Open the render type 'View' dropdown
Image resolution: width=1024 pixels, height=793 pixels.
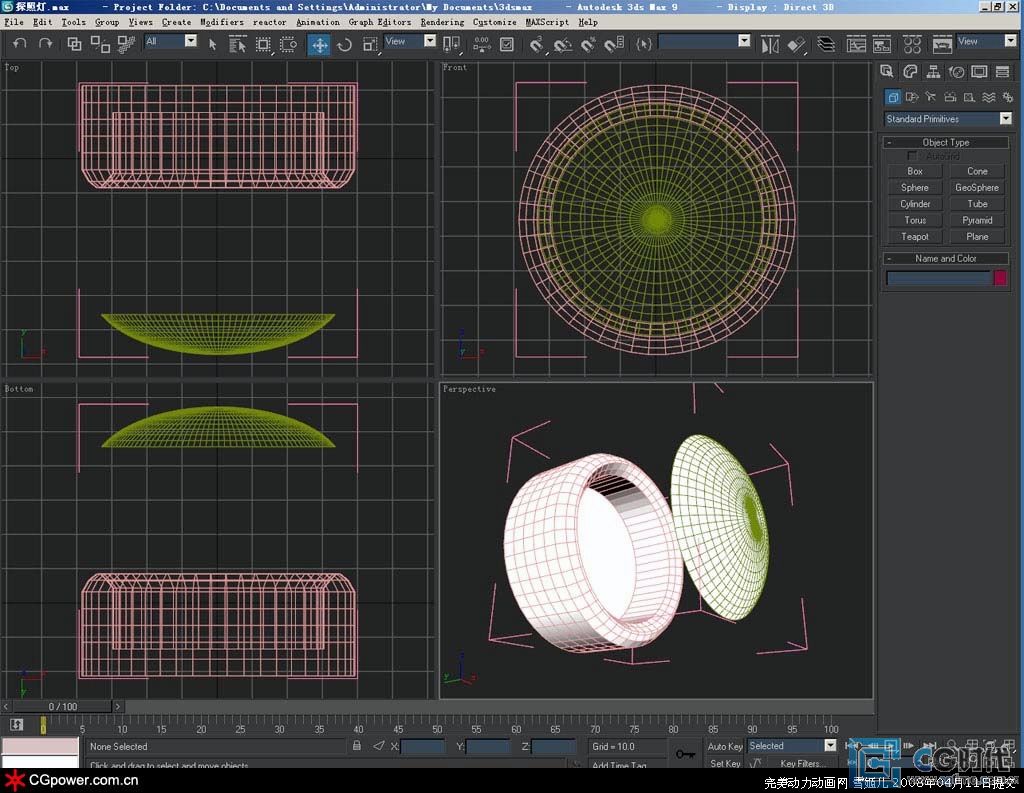[1010, 40]
